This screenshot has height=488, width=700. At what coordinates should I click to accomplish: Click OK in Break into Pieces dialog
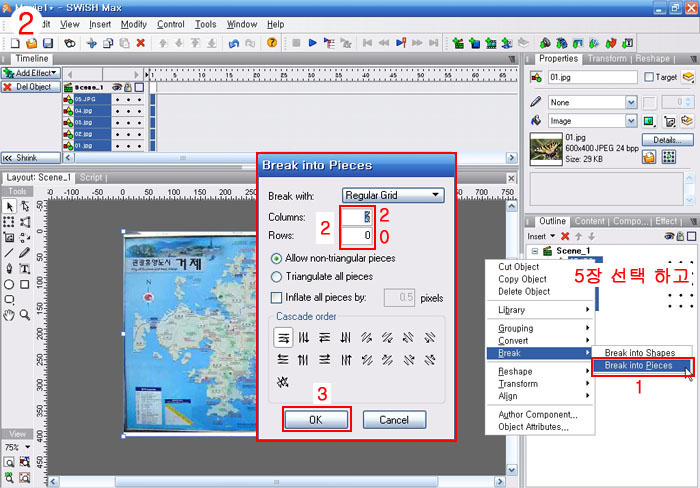click(x=316, y=420)
